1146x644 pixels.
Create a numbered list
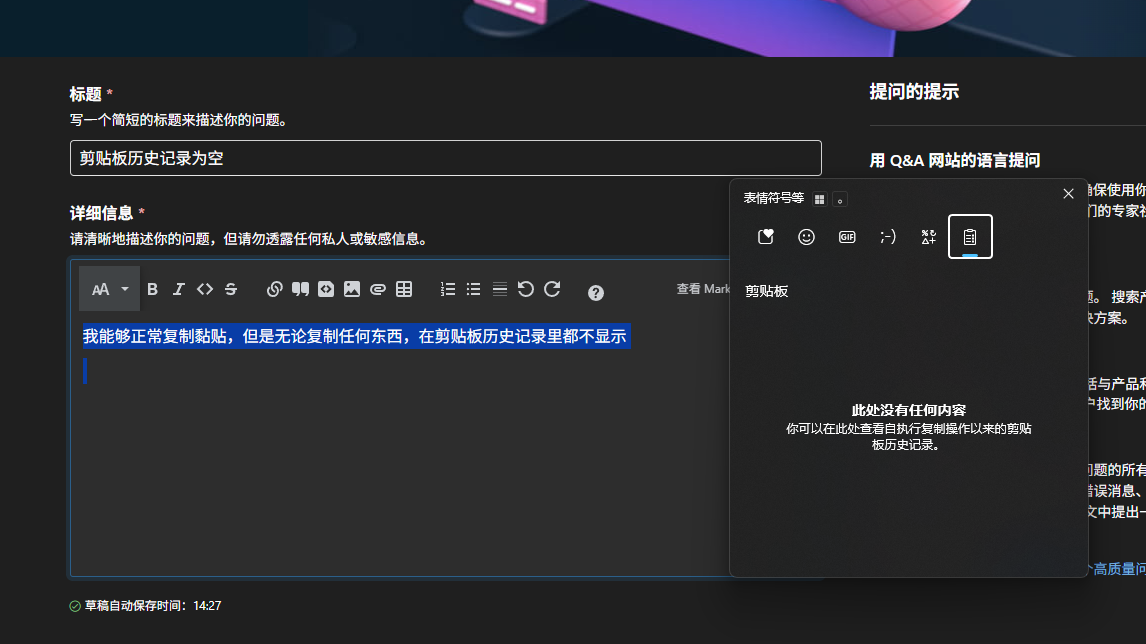click(x=447, y=289)
